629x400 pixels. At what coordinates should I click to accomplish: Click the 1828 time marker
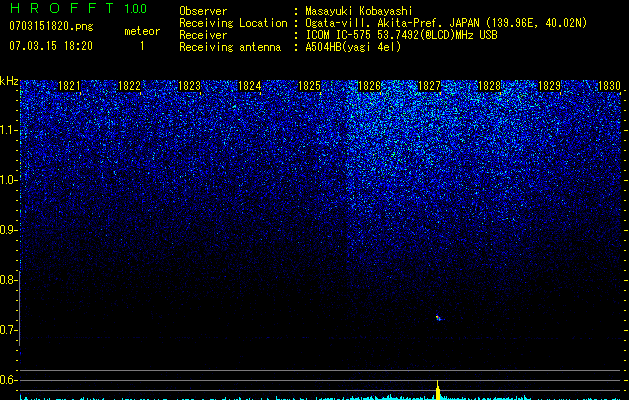pyautogui.click(x=489, y=86)
